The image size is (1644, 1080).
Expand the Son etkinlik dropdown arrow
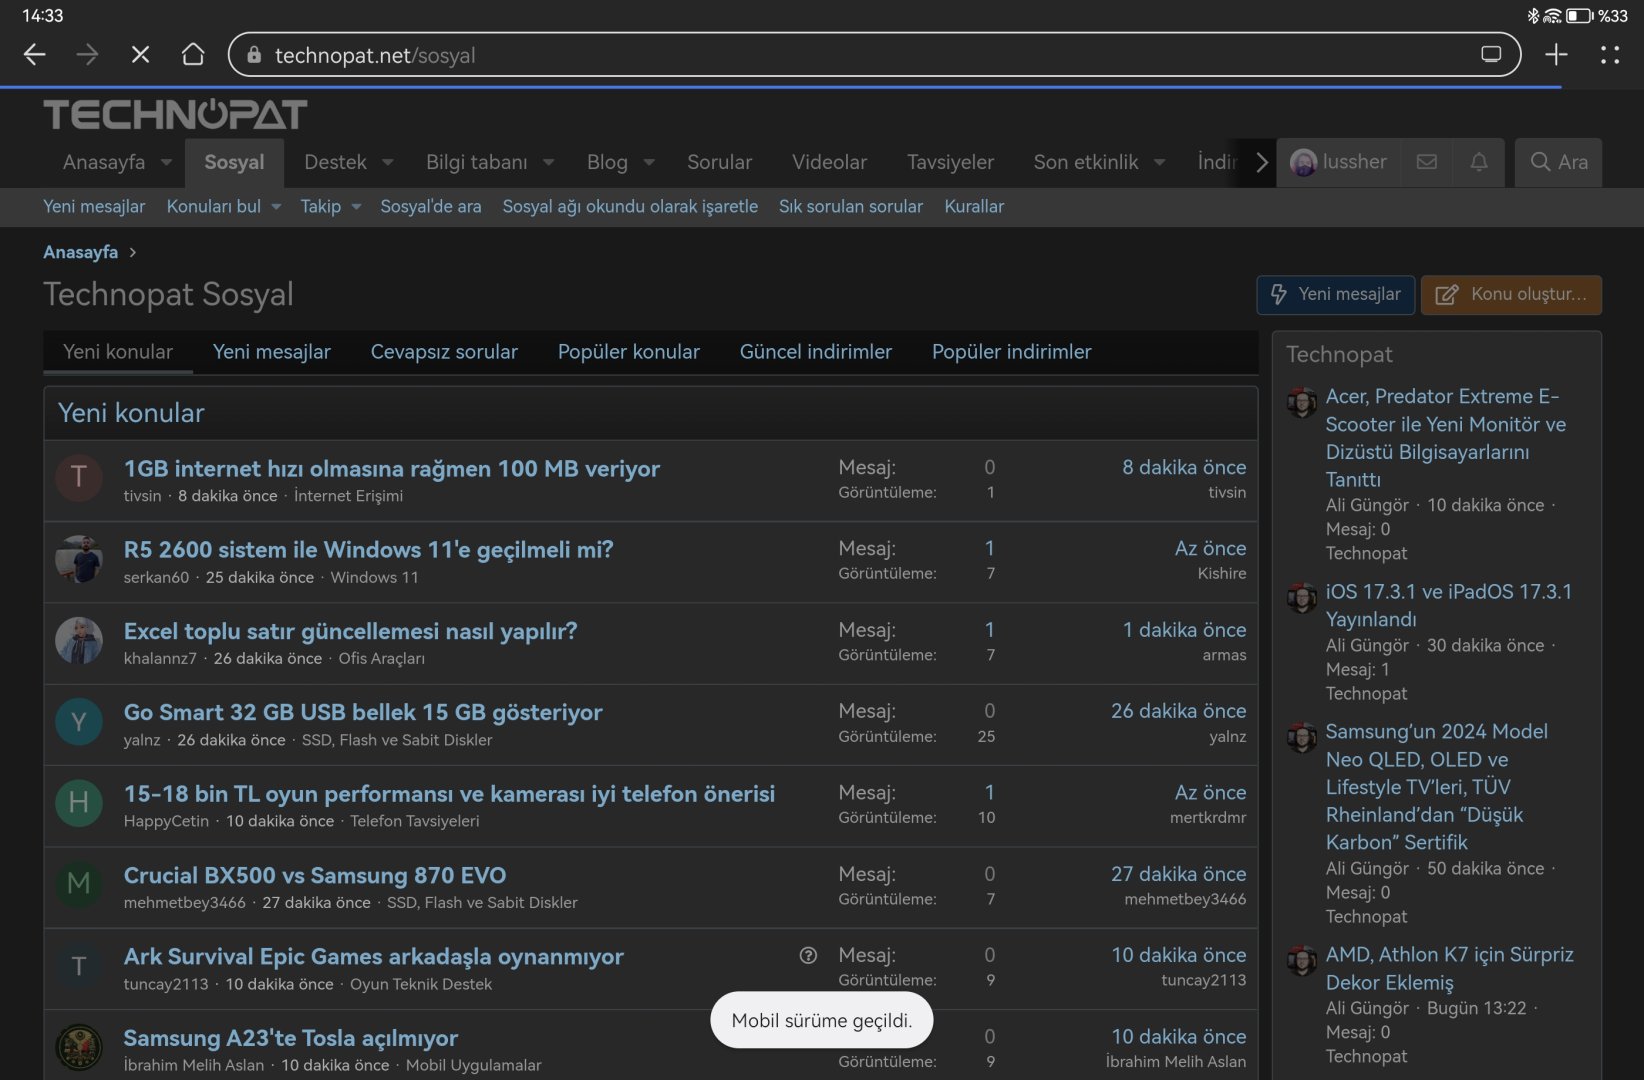coord(1160,162)
